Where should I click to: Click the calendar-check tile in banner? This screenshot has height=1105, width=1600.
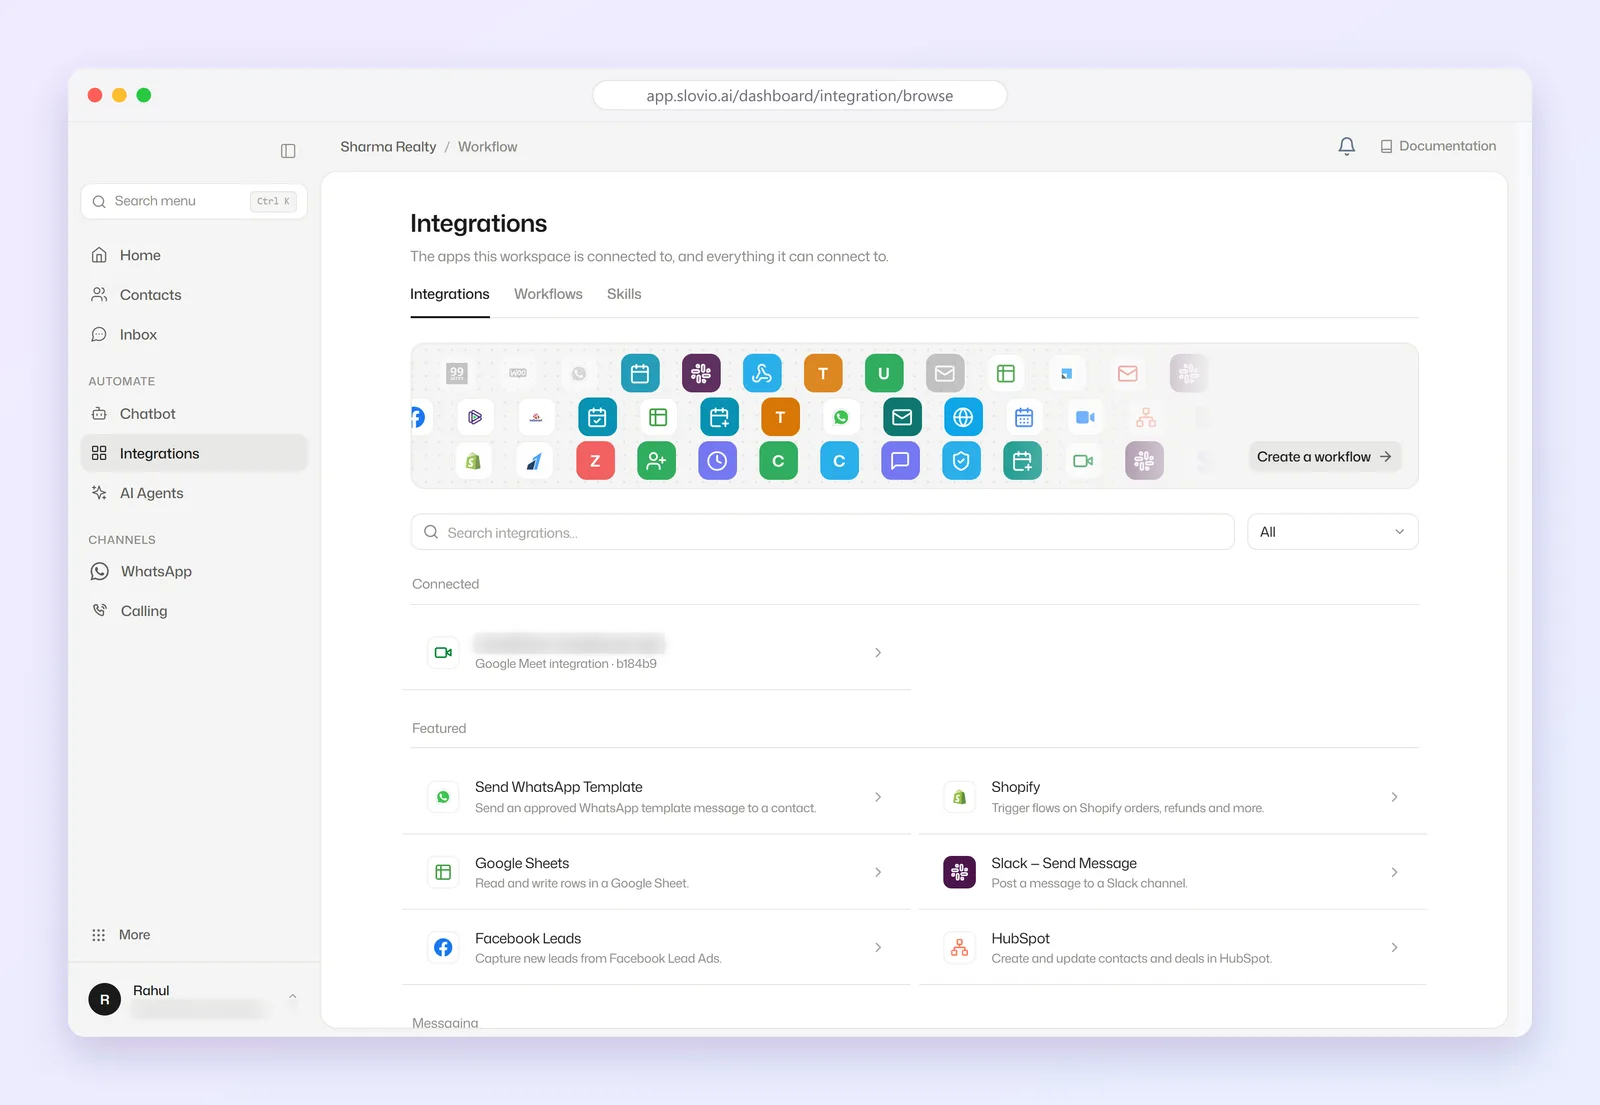pyautogui.click(x=597, y=417)
